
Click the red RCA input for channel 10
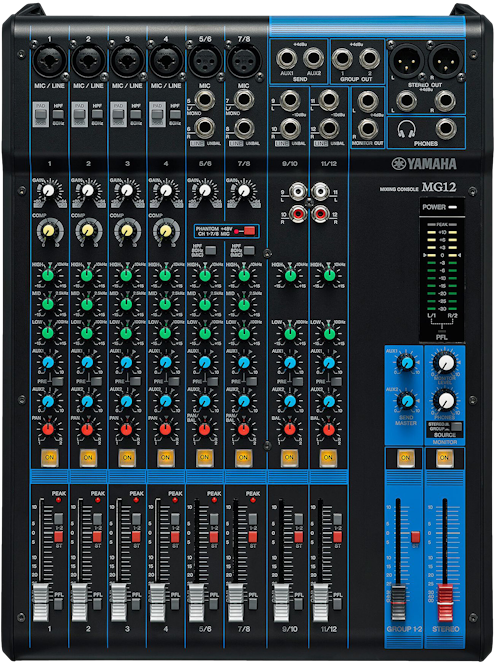[298, 214]
